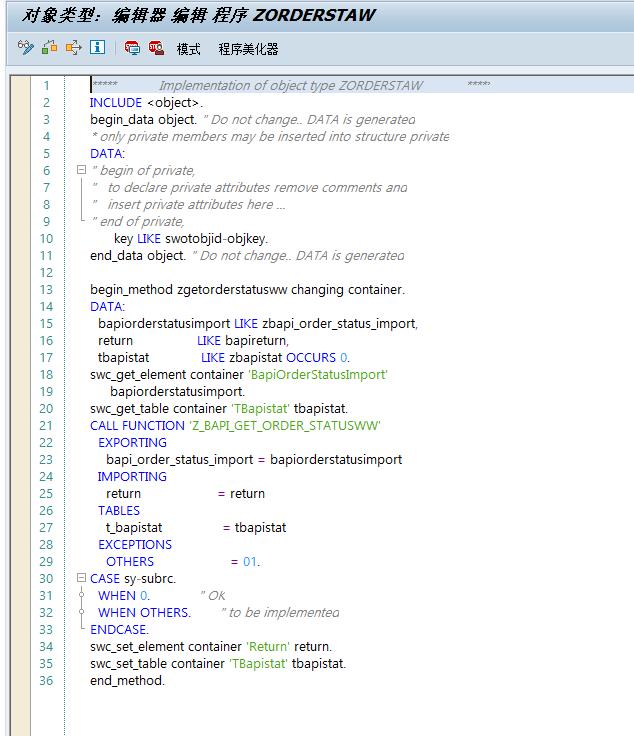Click the ENDCASE keyword
The width and height of the screenshot is (634, 736).
(x=118, y=630)
